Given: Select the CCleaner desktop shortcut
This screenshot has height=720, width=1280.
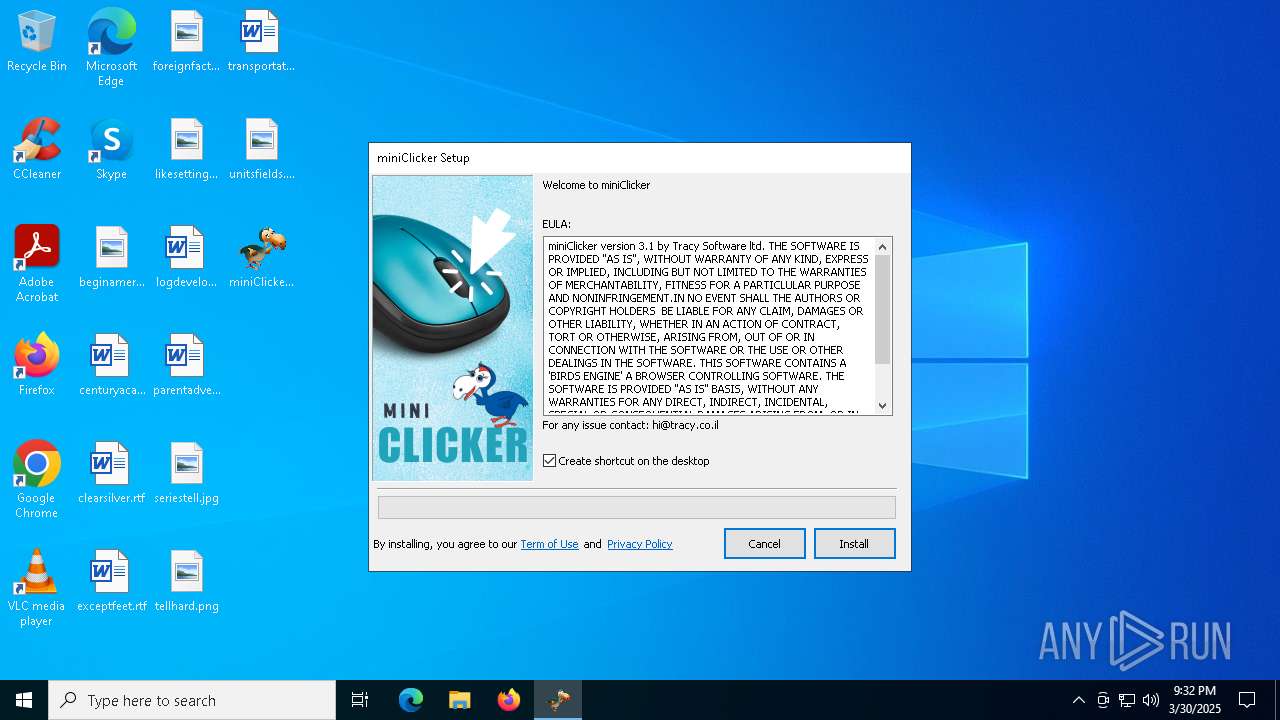Looking at the screenshot, I should coord(37,150).
